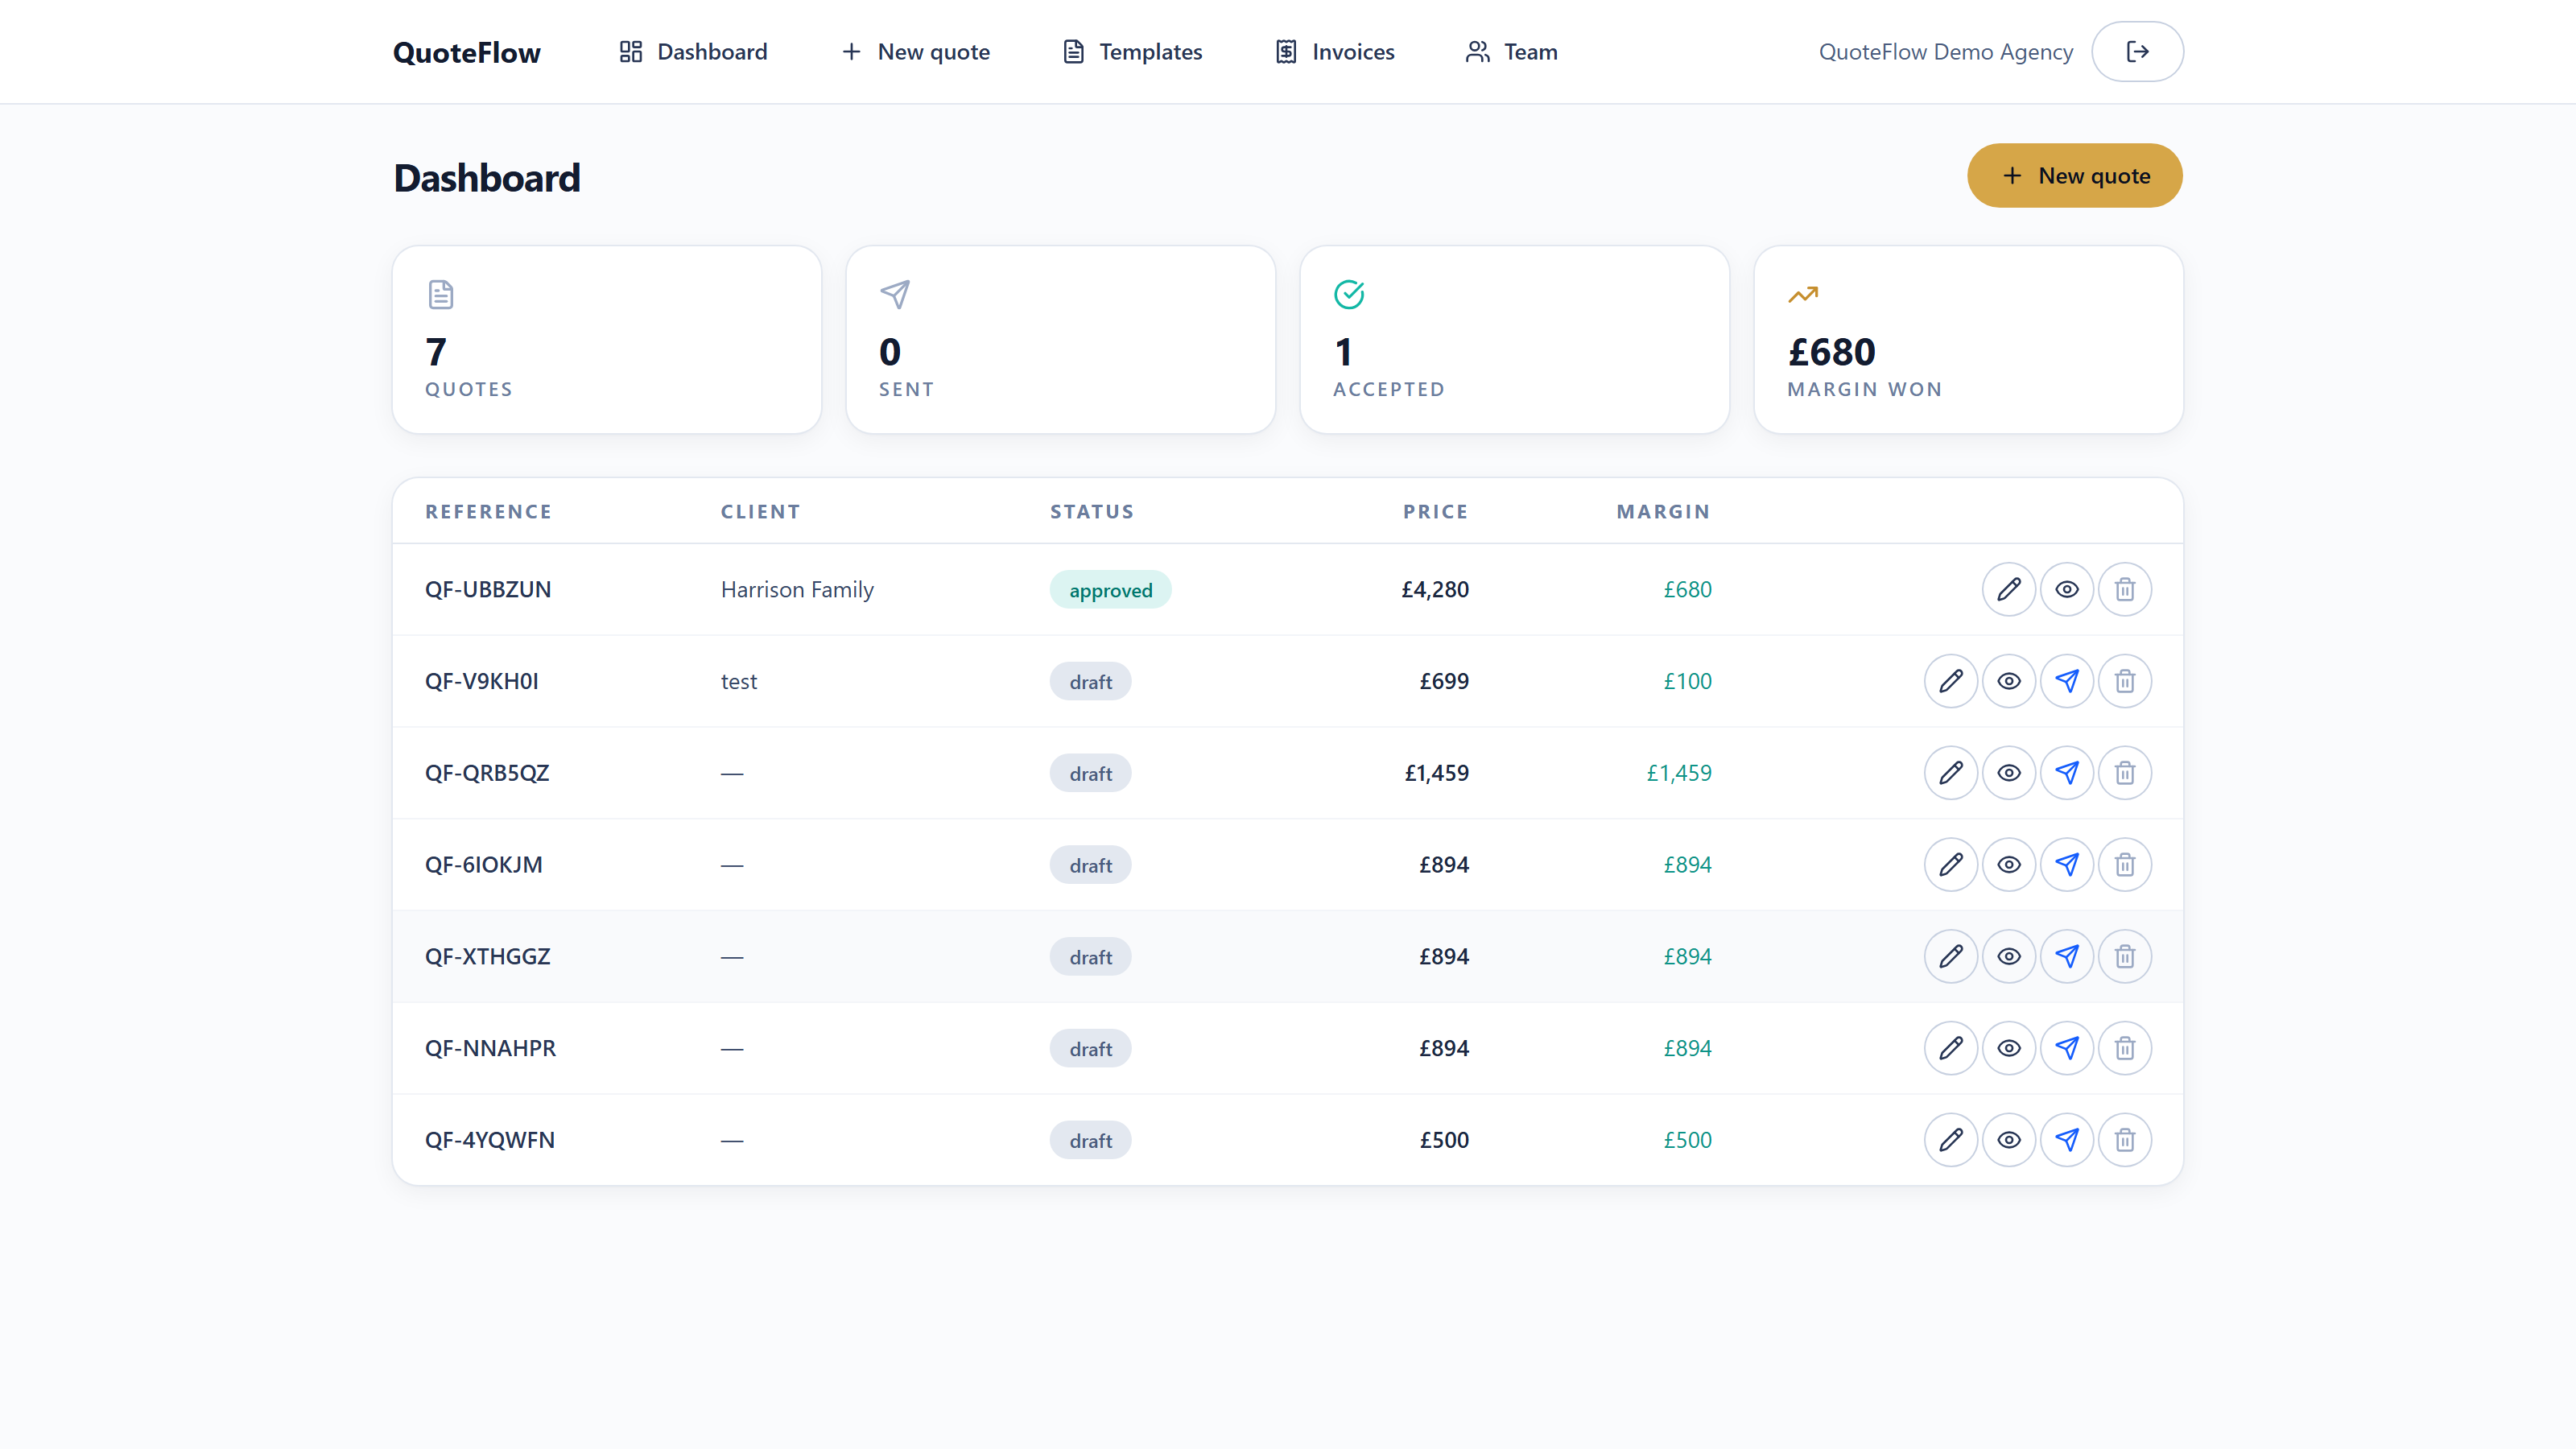The width and height of the screenshot is (2576, 1449).
Task: Delete quote QF-4YQWFN with trash icon
Action: pyautogui.click(x=2124, y=1140)
